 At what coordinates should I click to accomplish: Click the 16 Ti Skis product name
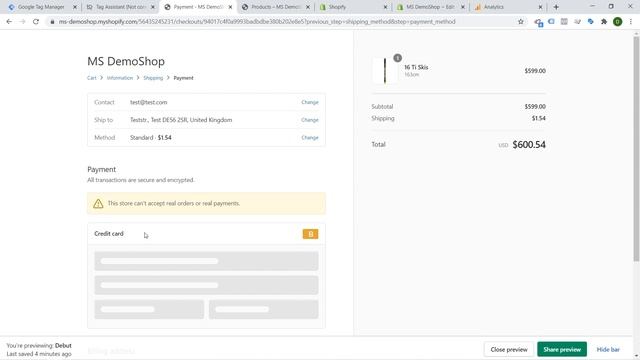(416, 67)
